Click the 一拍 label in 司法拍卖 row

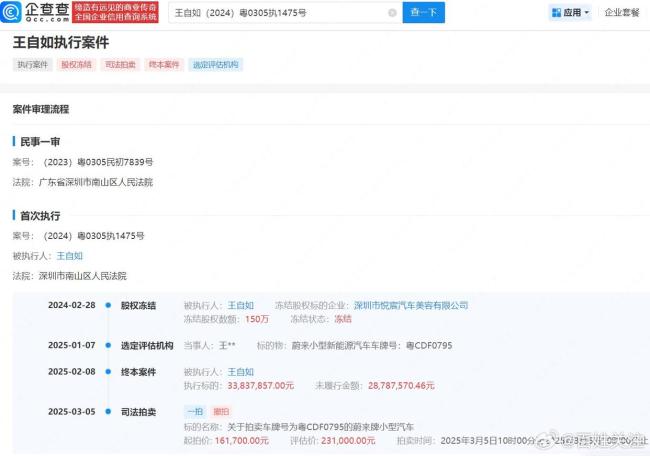click(x=195, y=412)
